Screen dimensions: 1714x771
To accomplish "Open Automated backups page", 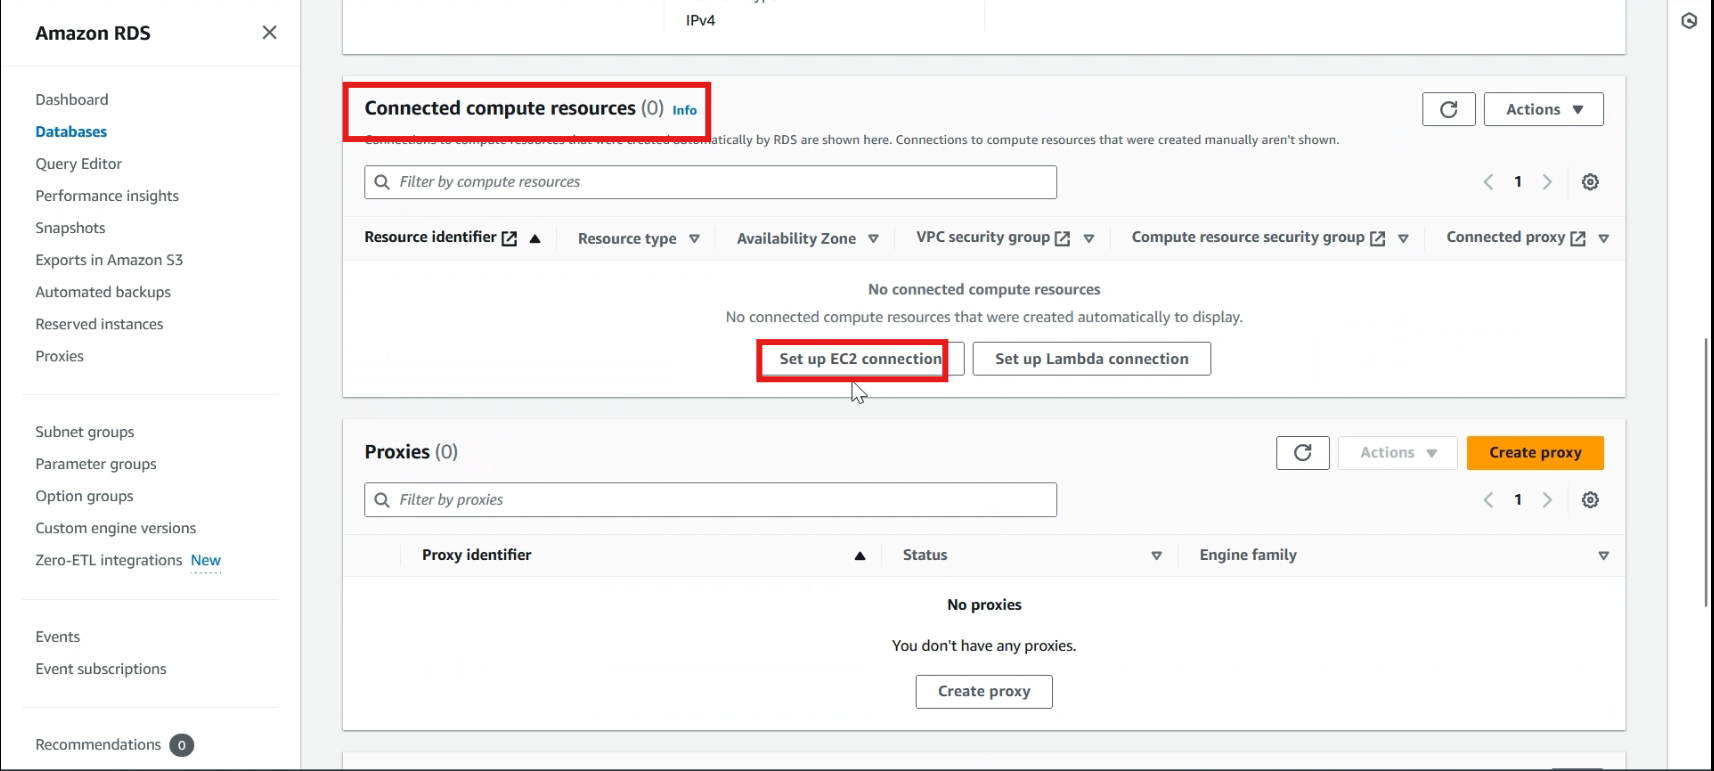I will [x=103, y=291].
